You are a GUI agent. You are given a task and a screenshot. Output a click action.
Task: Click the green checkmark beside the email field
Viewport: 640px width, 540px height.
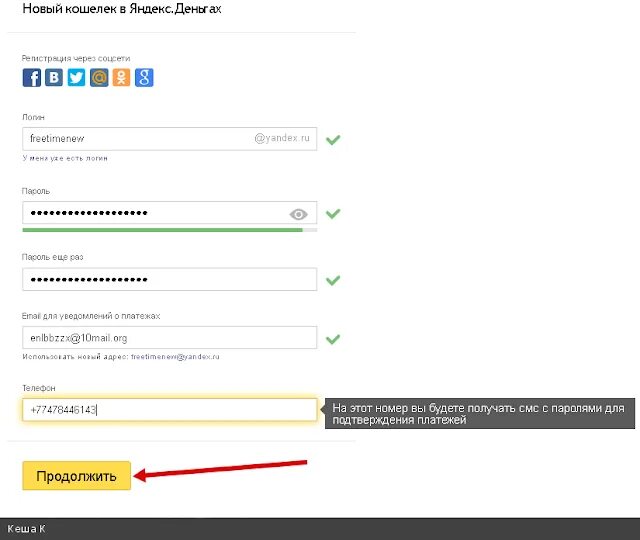(333, 339)
